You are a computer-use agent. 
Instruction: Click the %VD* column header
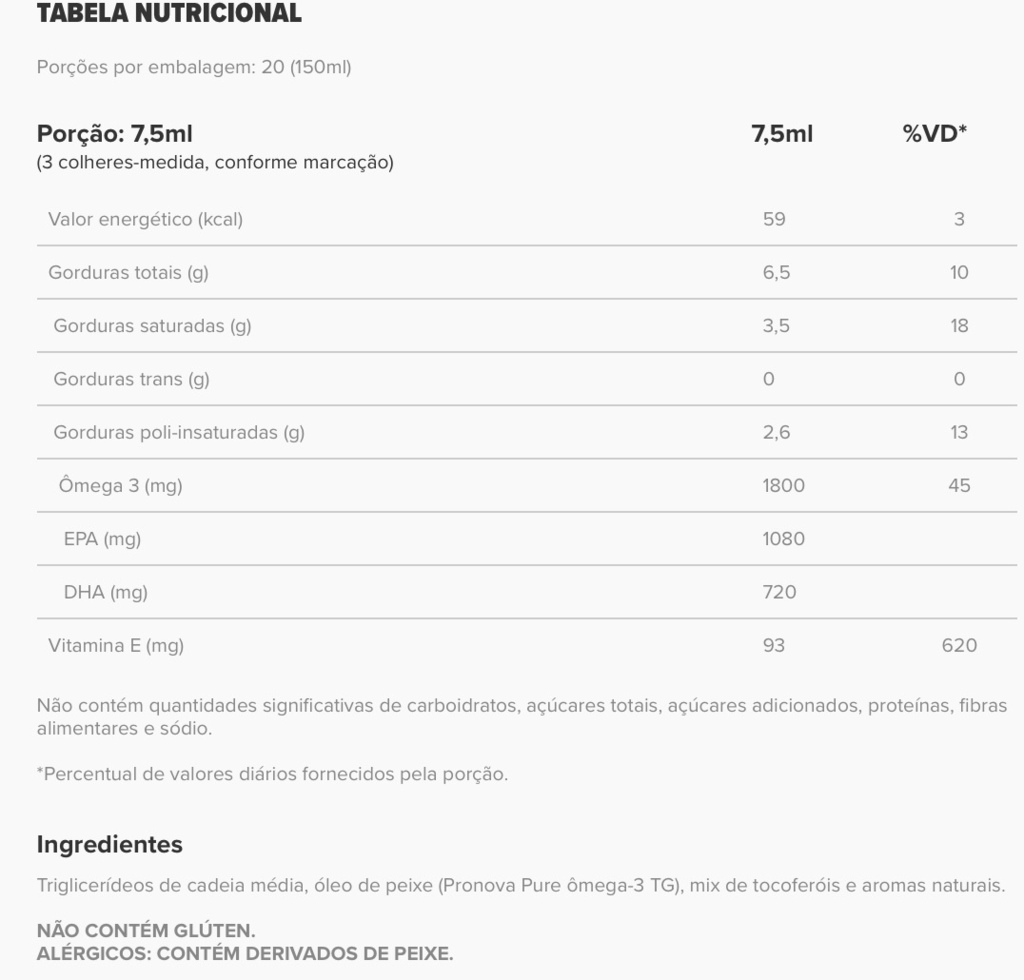[935, 134]
